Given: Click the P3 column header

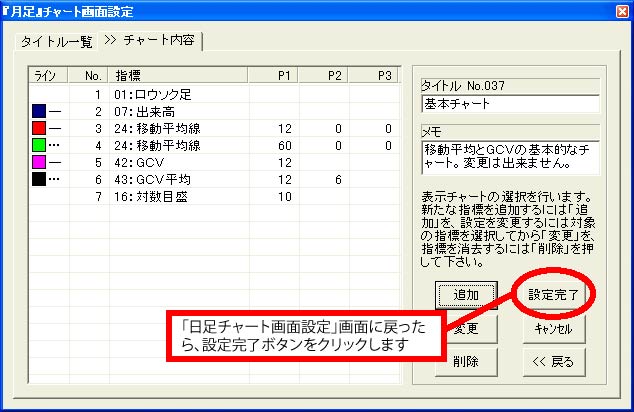Looking at the screenshot, I should coord(374,76).
